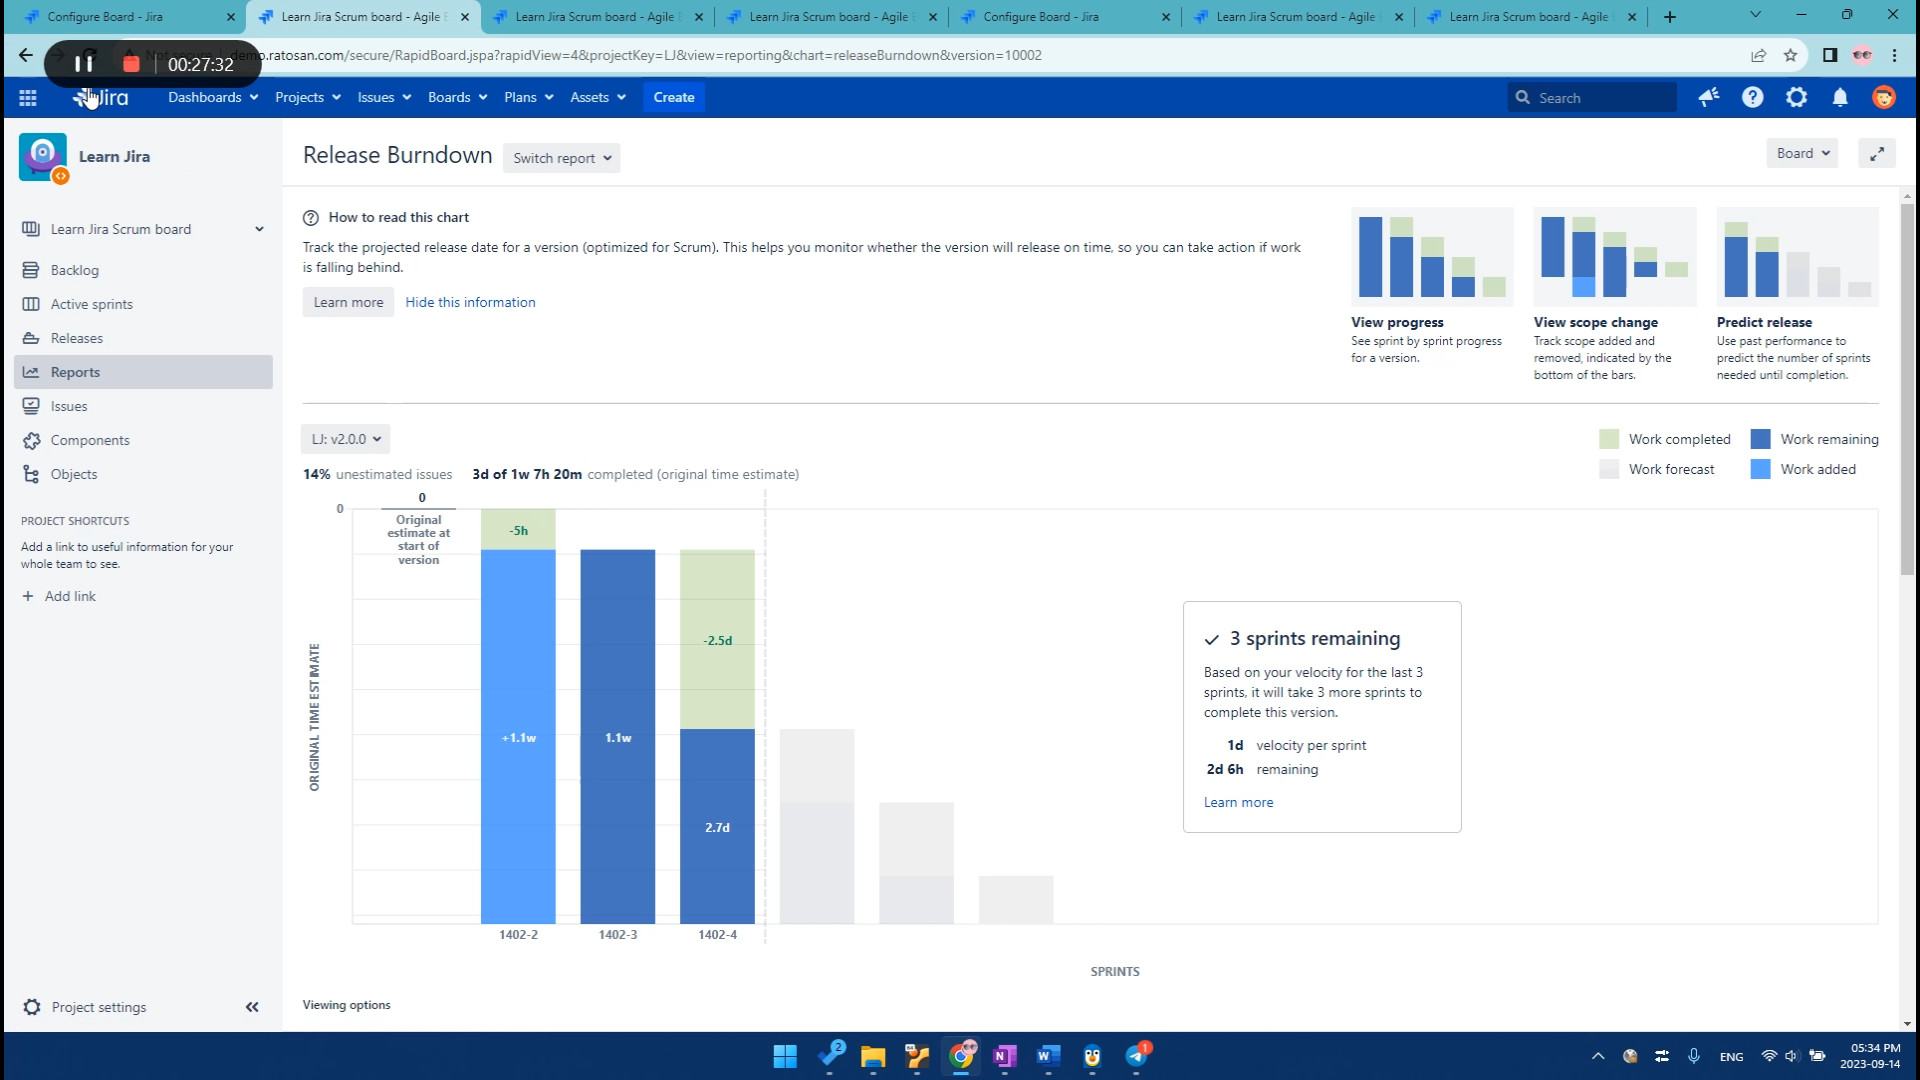The image size is (1920, 1080).
Task: Click the Learn Jira project avatar
Action: pos(43,157)
